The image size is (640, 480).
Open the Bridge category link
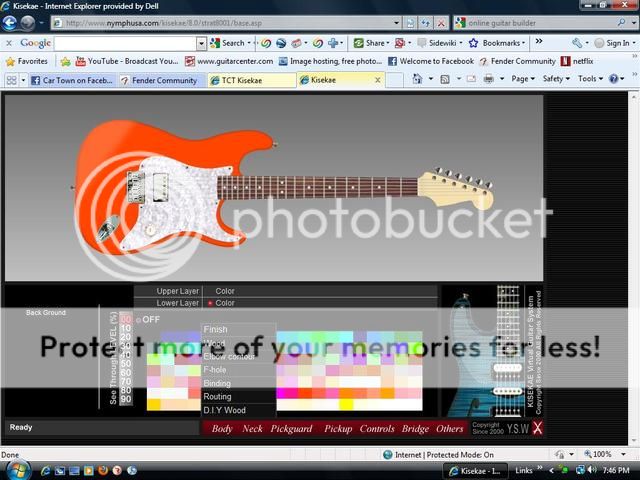click(x=415, y=428)
